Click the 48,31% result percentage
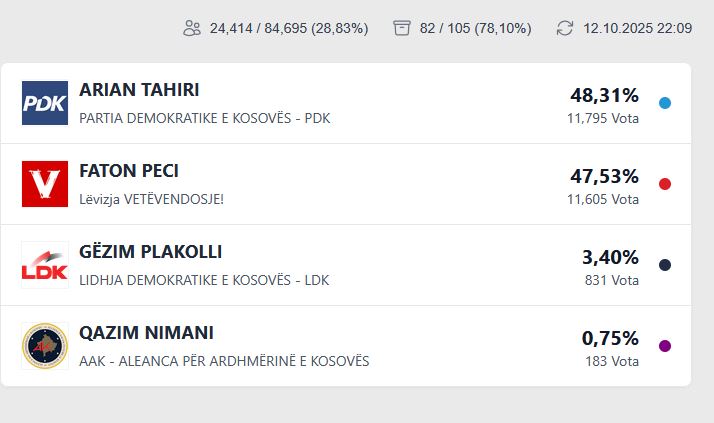Image resolution: width=714 pixels, height=423 pixels. [604, 96]
